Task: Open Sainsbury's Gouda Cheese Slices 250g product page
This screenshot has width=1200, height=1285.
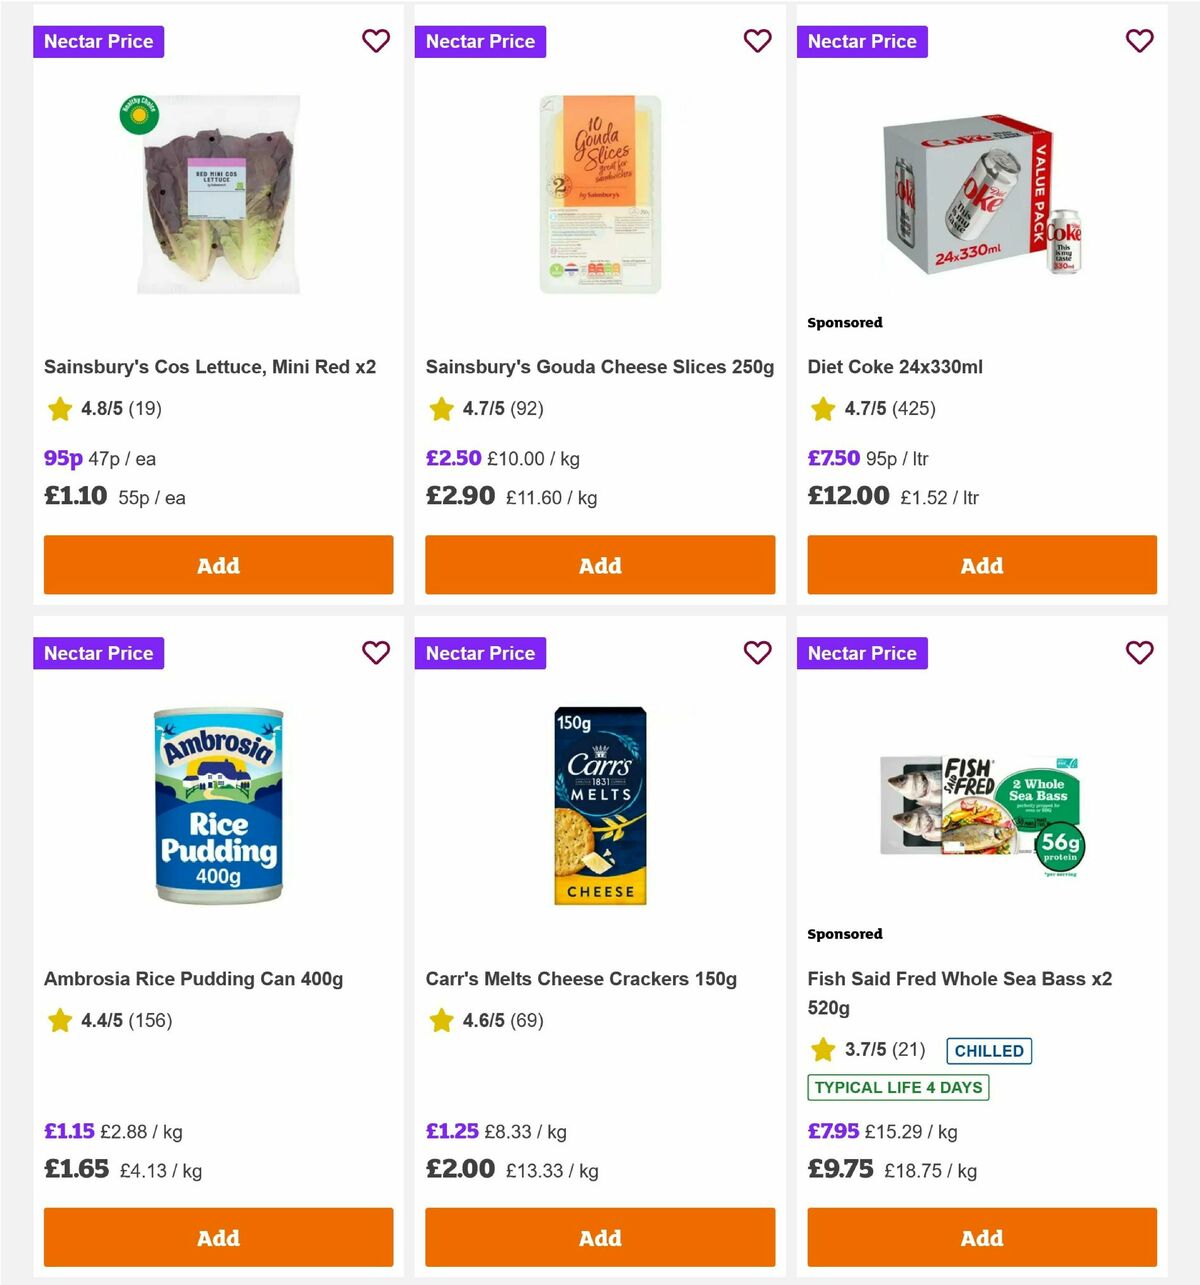Action: [599, 366]
